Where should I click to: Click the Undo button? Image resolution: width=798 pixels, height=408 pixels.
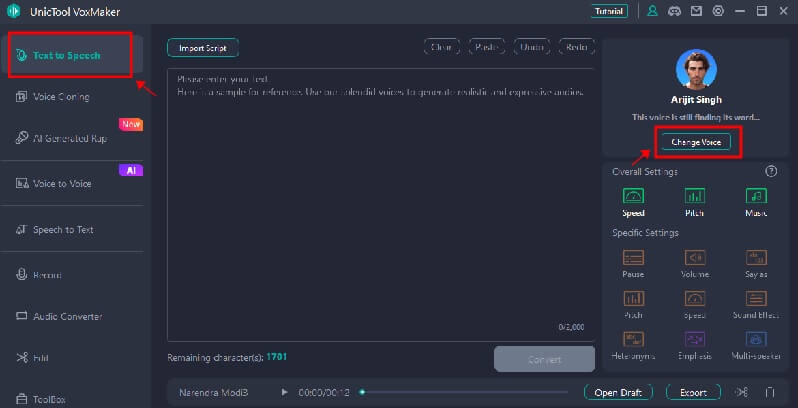click(532, 47)
